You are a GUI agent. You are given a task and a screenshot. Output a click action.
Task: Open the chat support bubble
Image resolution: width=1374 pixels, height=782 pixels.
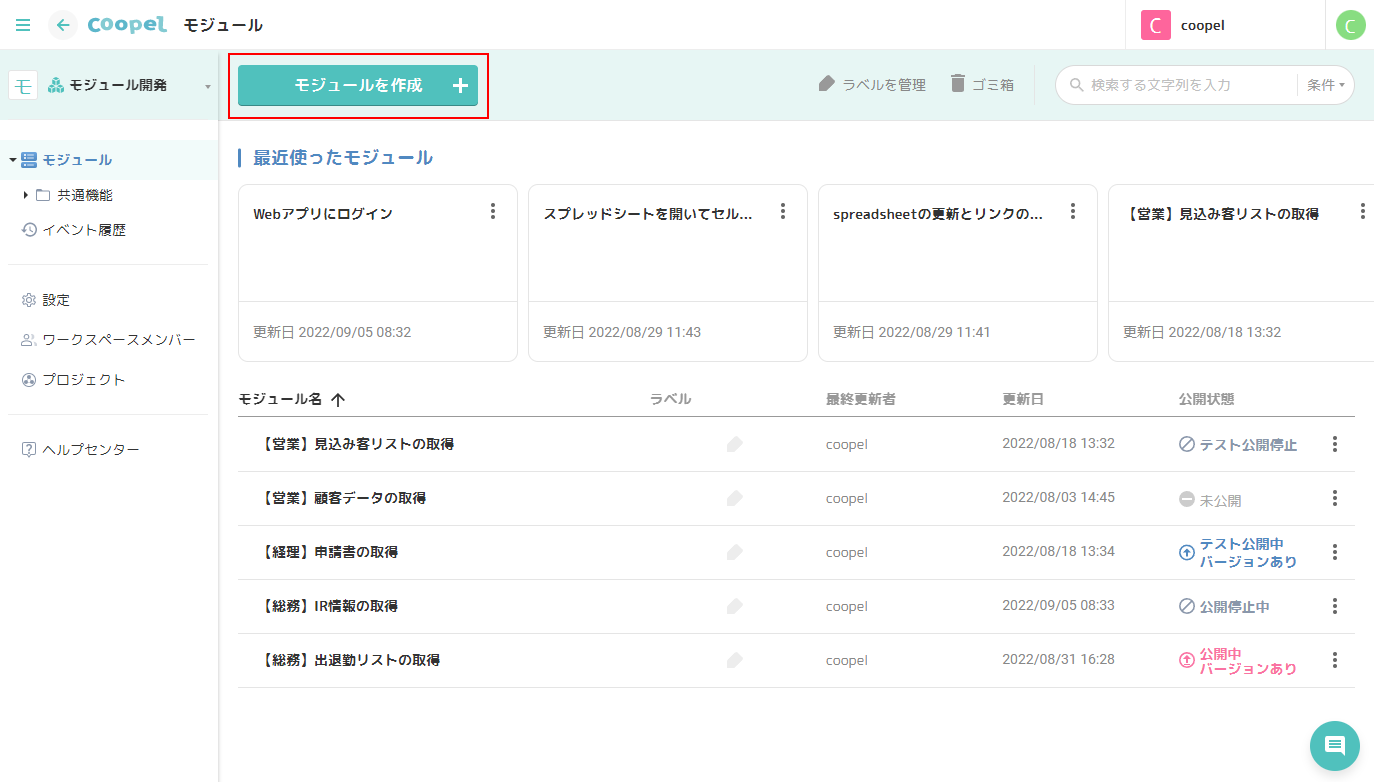coord(1335,746)
